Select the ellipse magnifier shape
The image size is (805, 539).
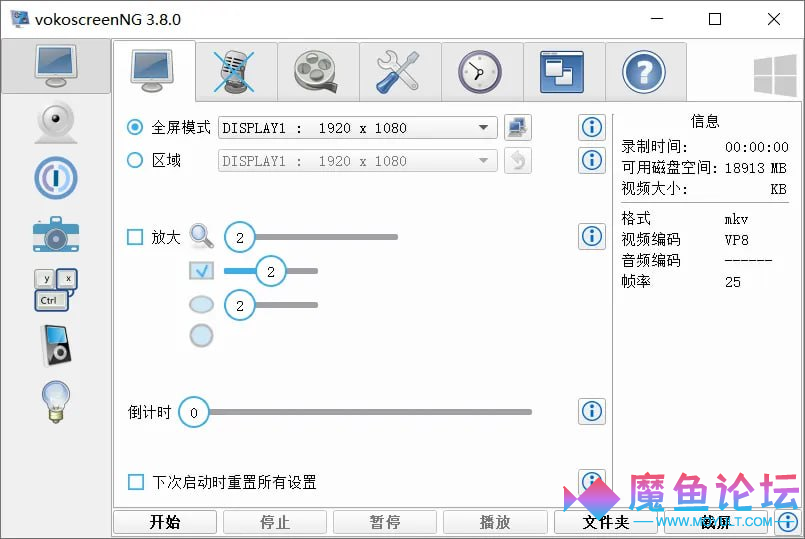201,304
